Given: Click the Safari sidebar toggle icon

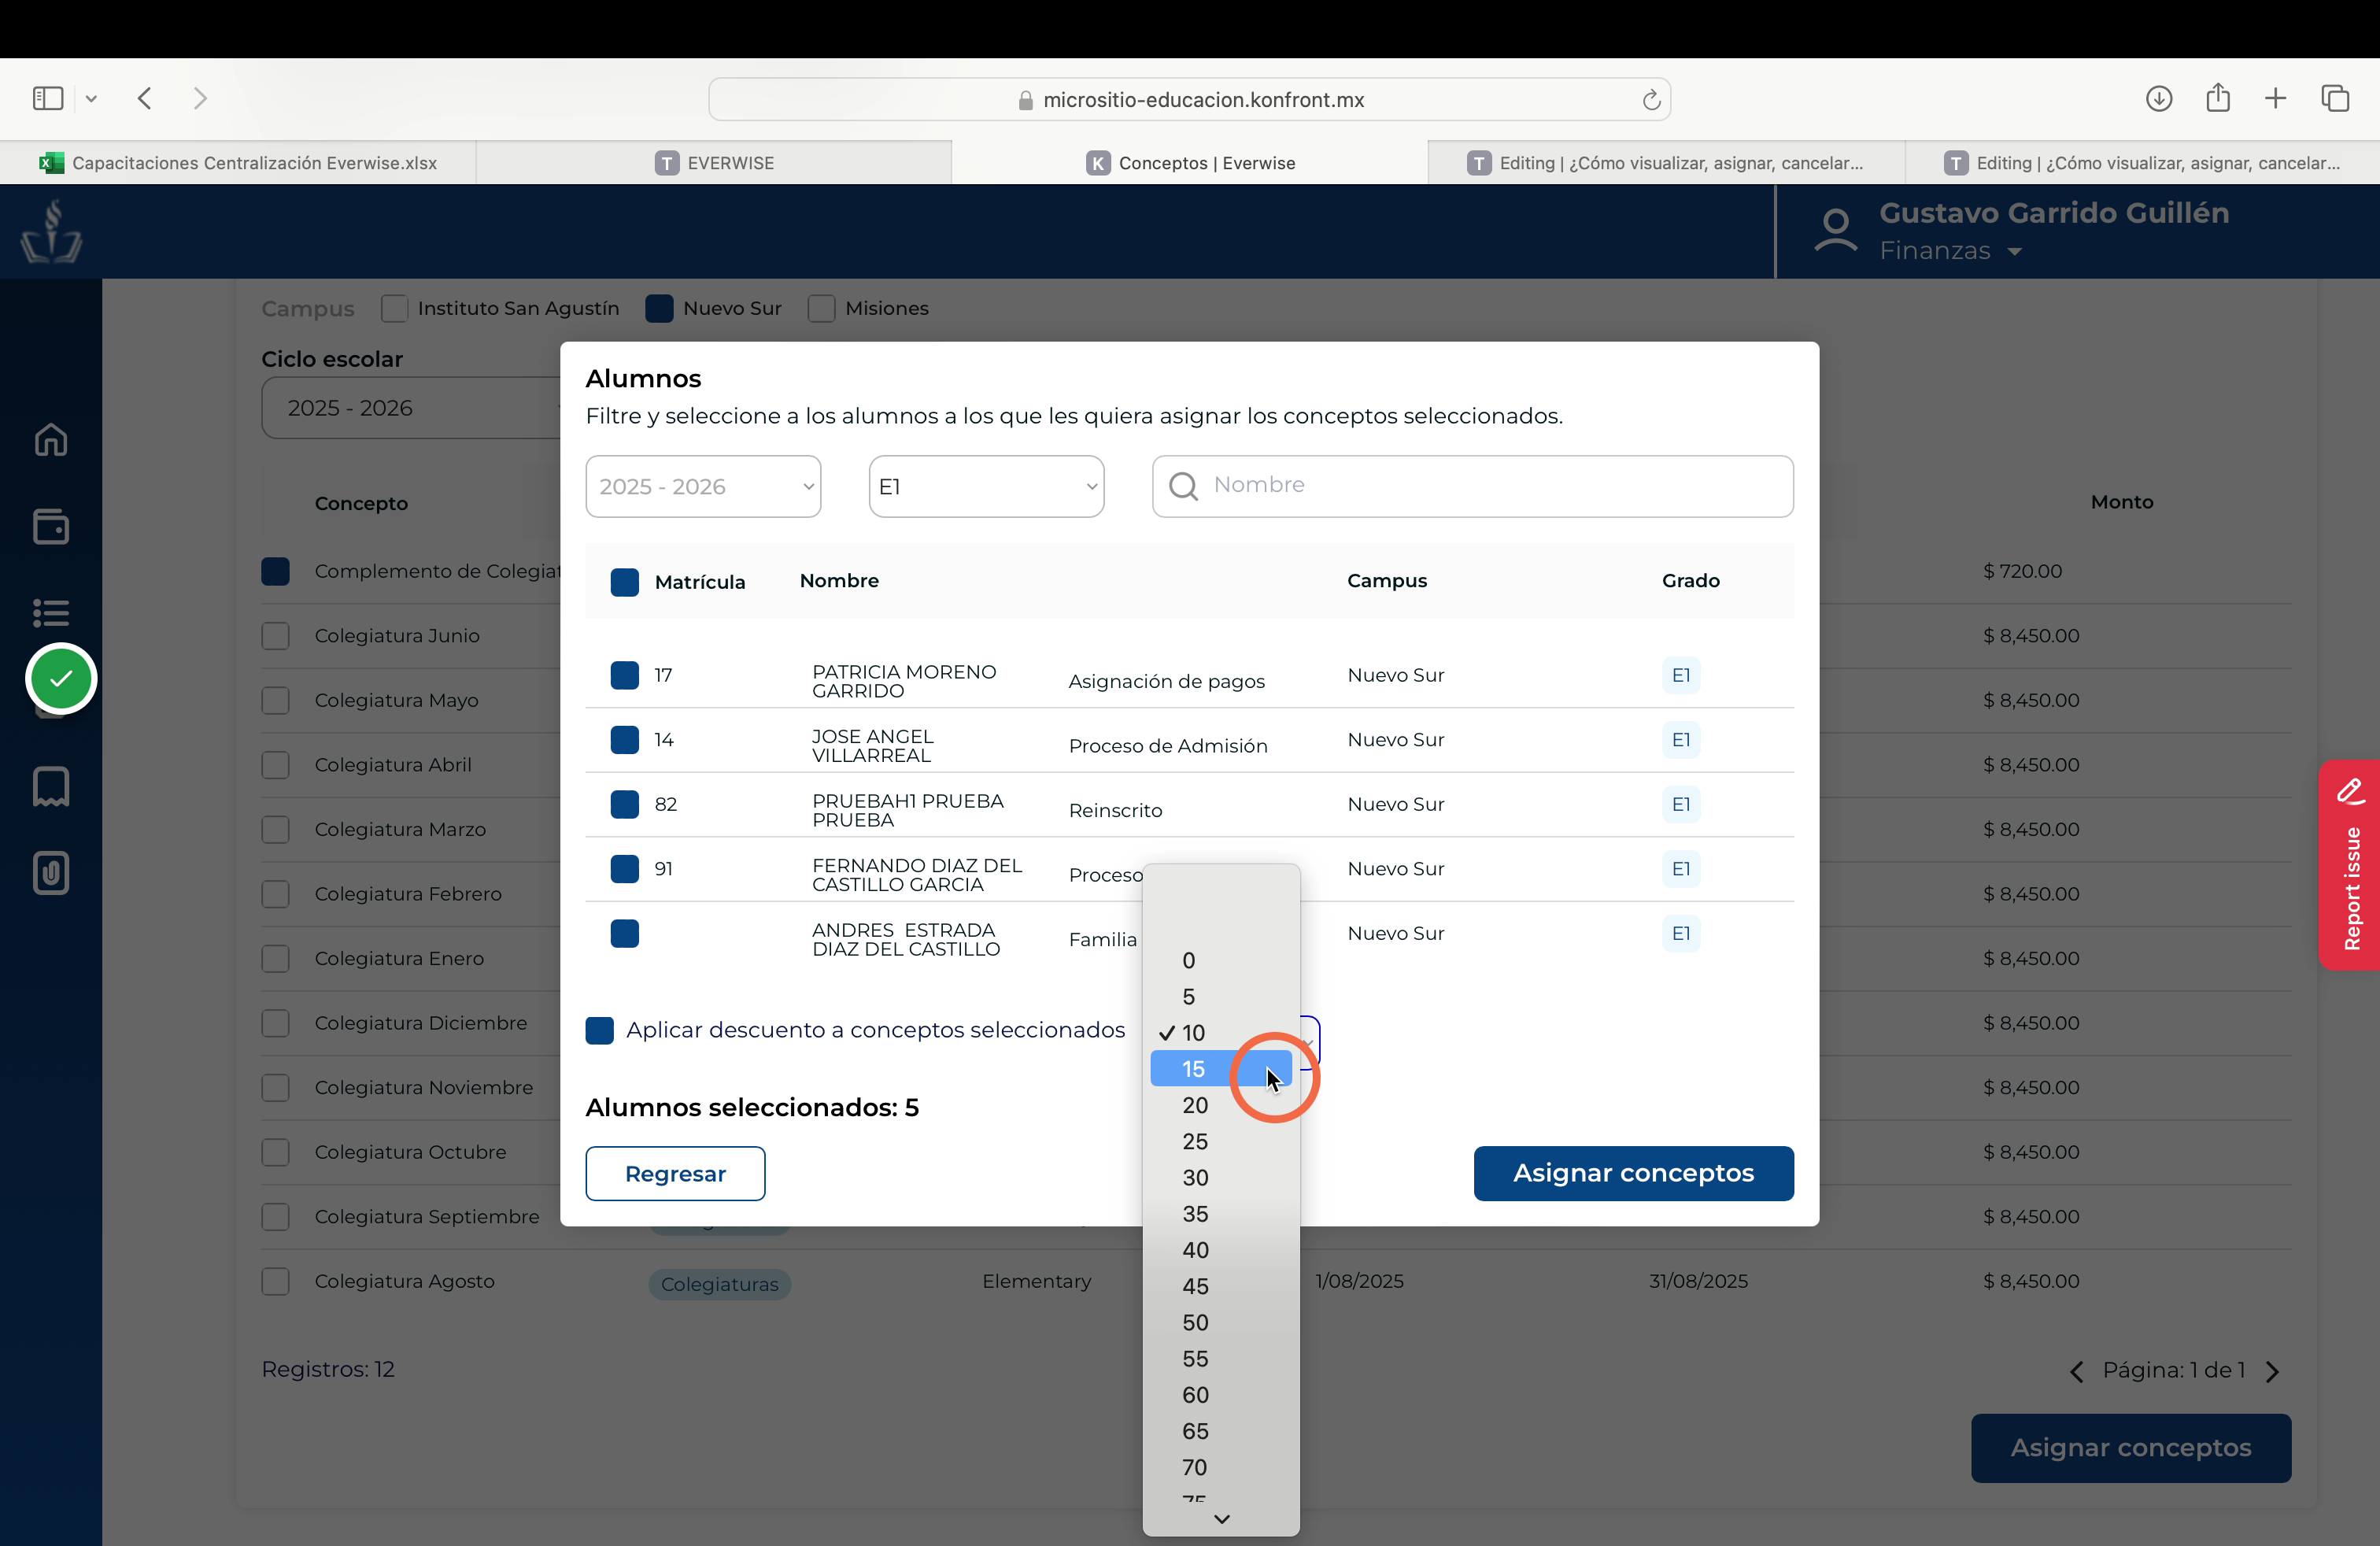Looking at the screenshot, I should [x=48, y=98].
